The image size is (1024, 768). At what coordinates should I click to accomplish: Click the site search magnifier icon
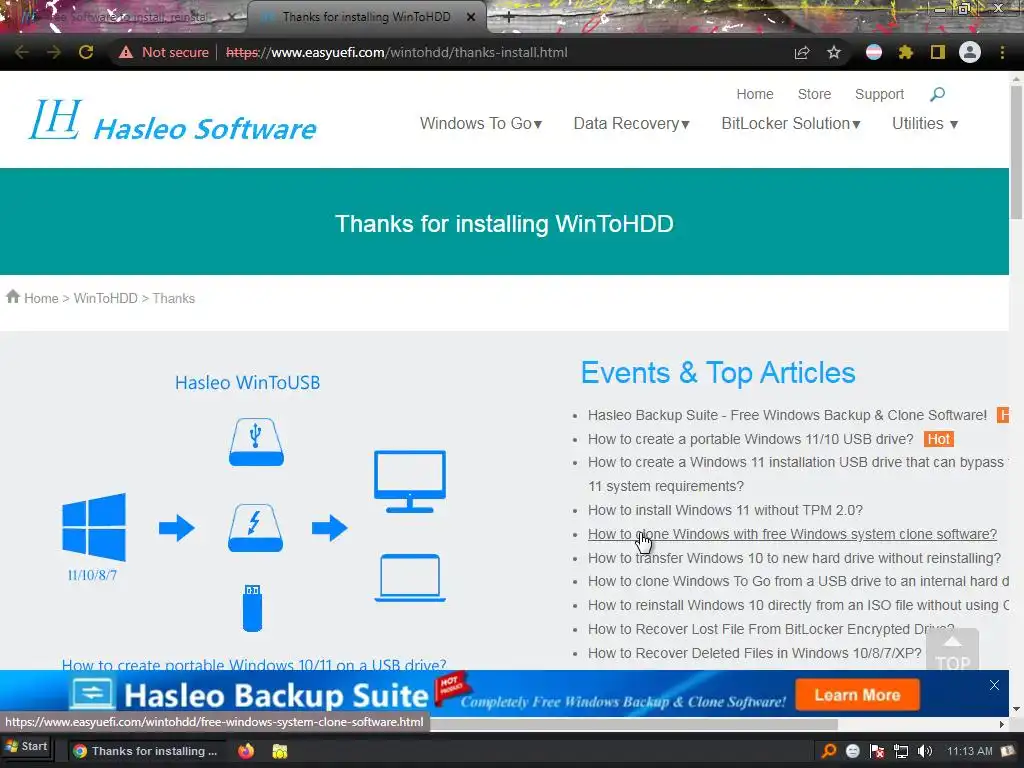(x=937, y=95)
